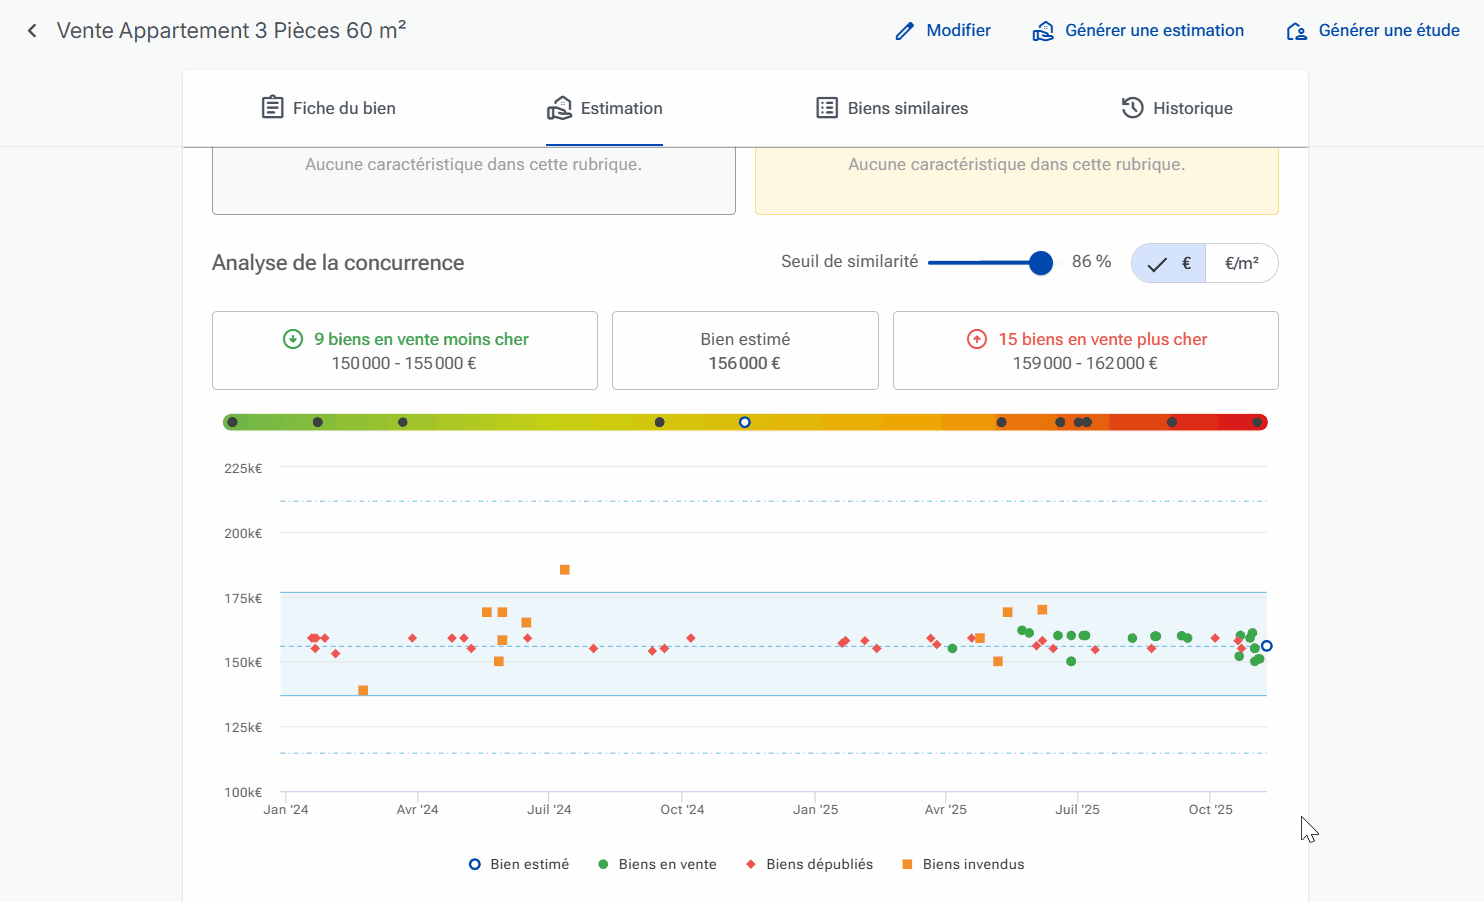Toggle Biens dépubliés legend series
The width and height of the screenshot is (1484, 902).
tap(809, 864)
